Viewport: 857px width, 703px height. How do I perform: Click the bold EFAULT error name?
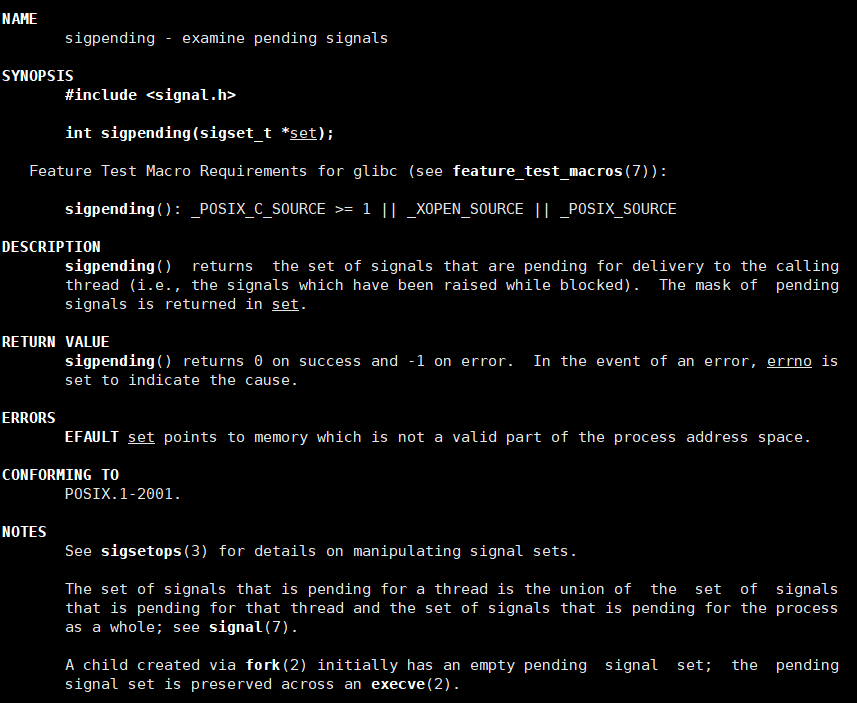pyautogui.click(x=92, y=437)
